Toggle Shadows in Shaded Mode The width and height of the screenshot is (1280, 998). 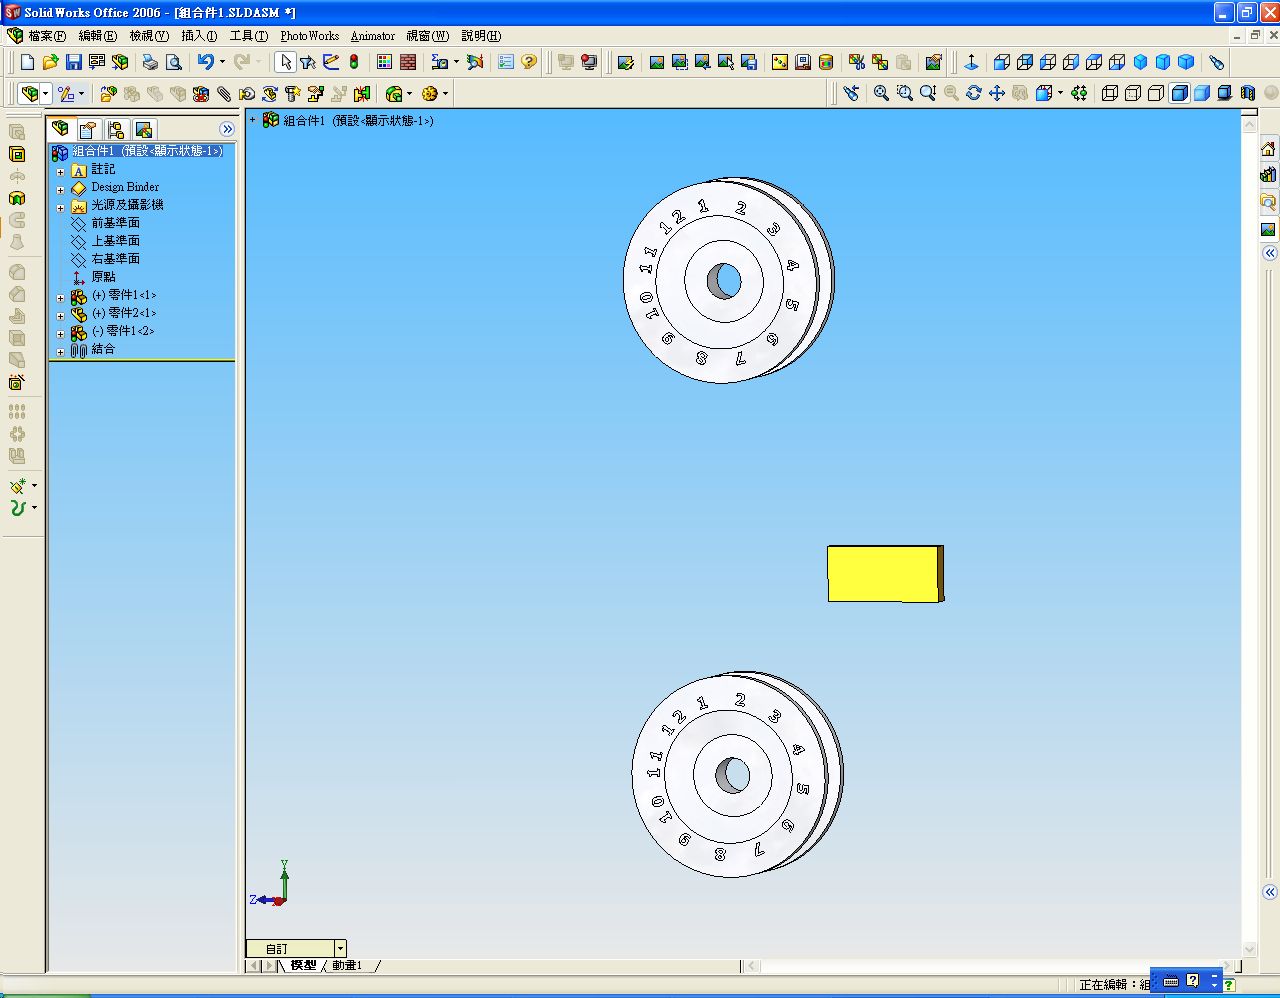click(x=1224, y=93)
